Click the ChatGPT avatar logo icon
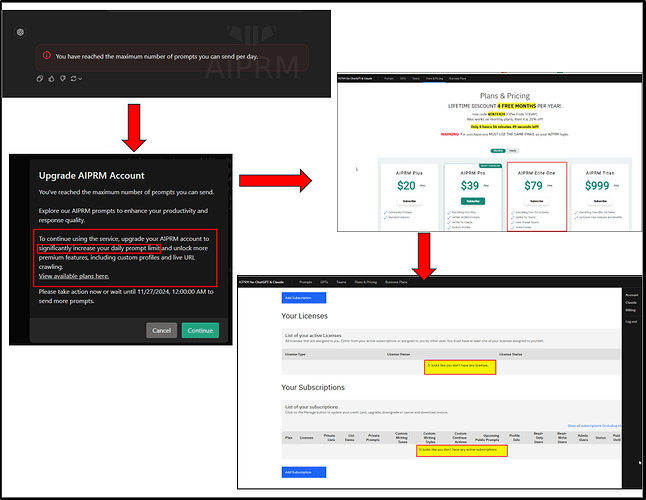This screenshot has height=500, width=646. click(x=20, y=32)
